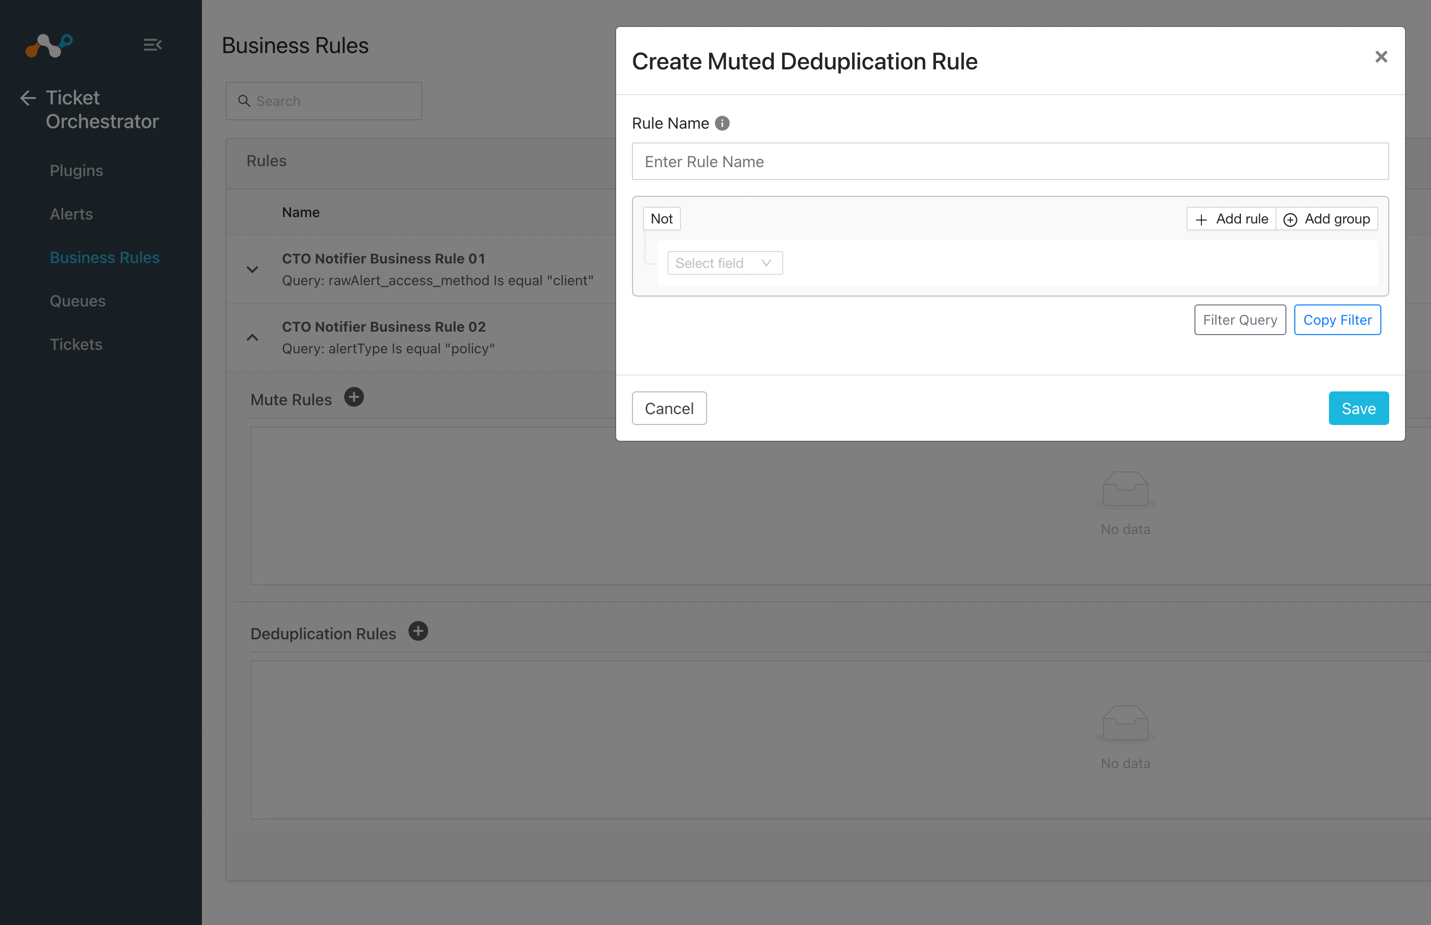Click the Name column header
Viewport: 1431px width, 925px height.
click(301, 212)
